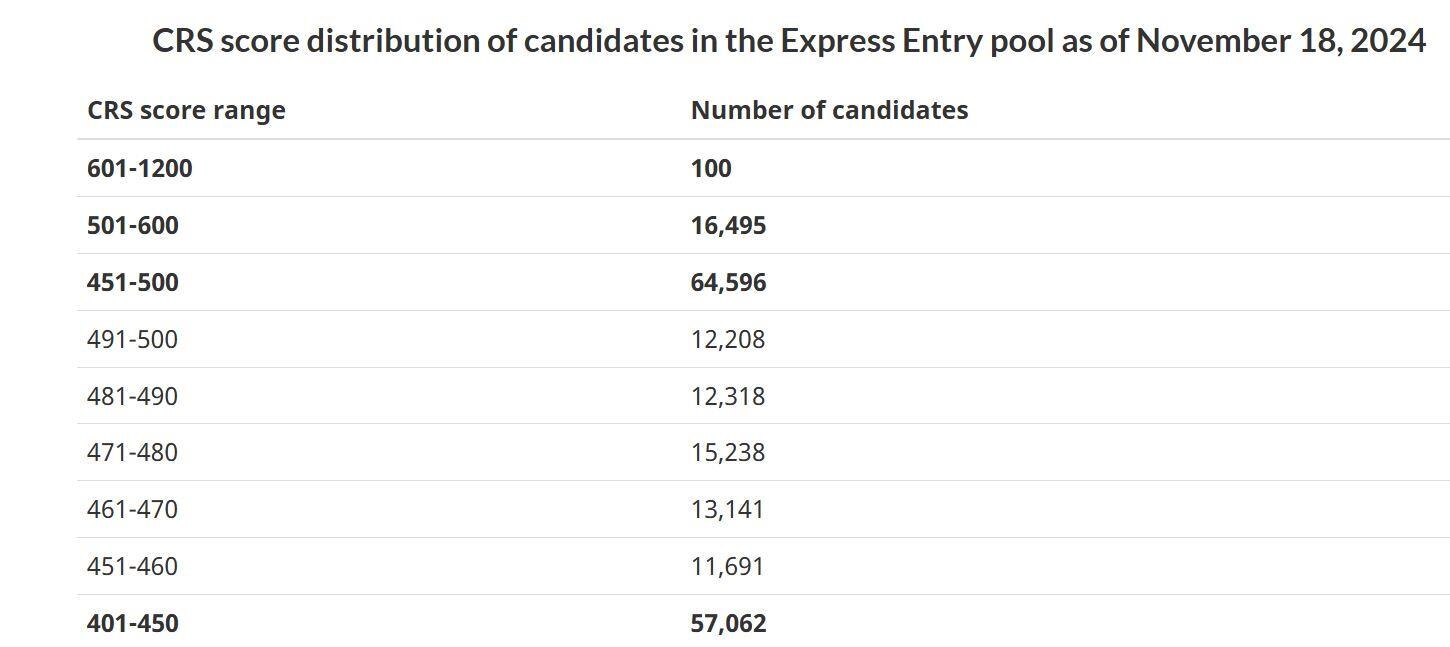Click the candidate count 15,238
Viewport: 1450px width, 647px height.
click(x=727, y=452)
